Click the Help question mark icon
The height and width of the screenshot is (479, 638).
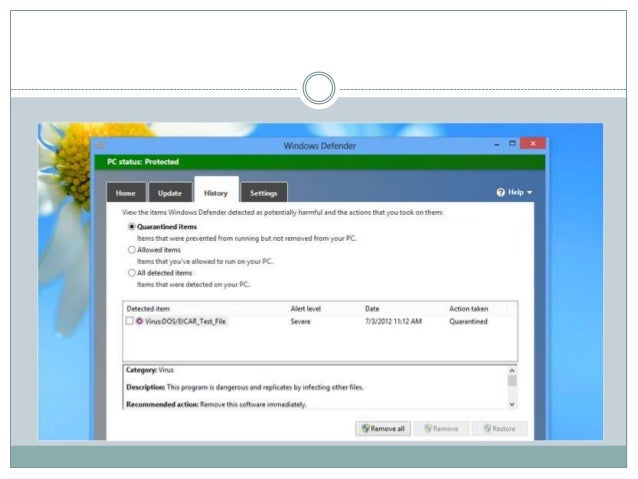[500, 192]
